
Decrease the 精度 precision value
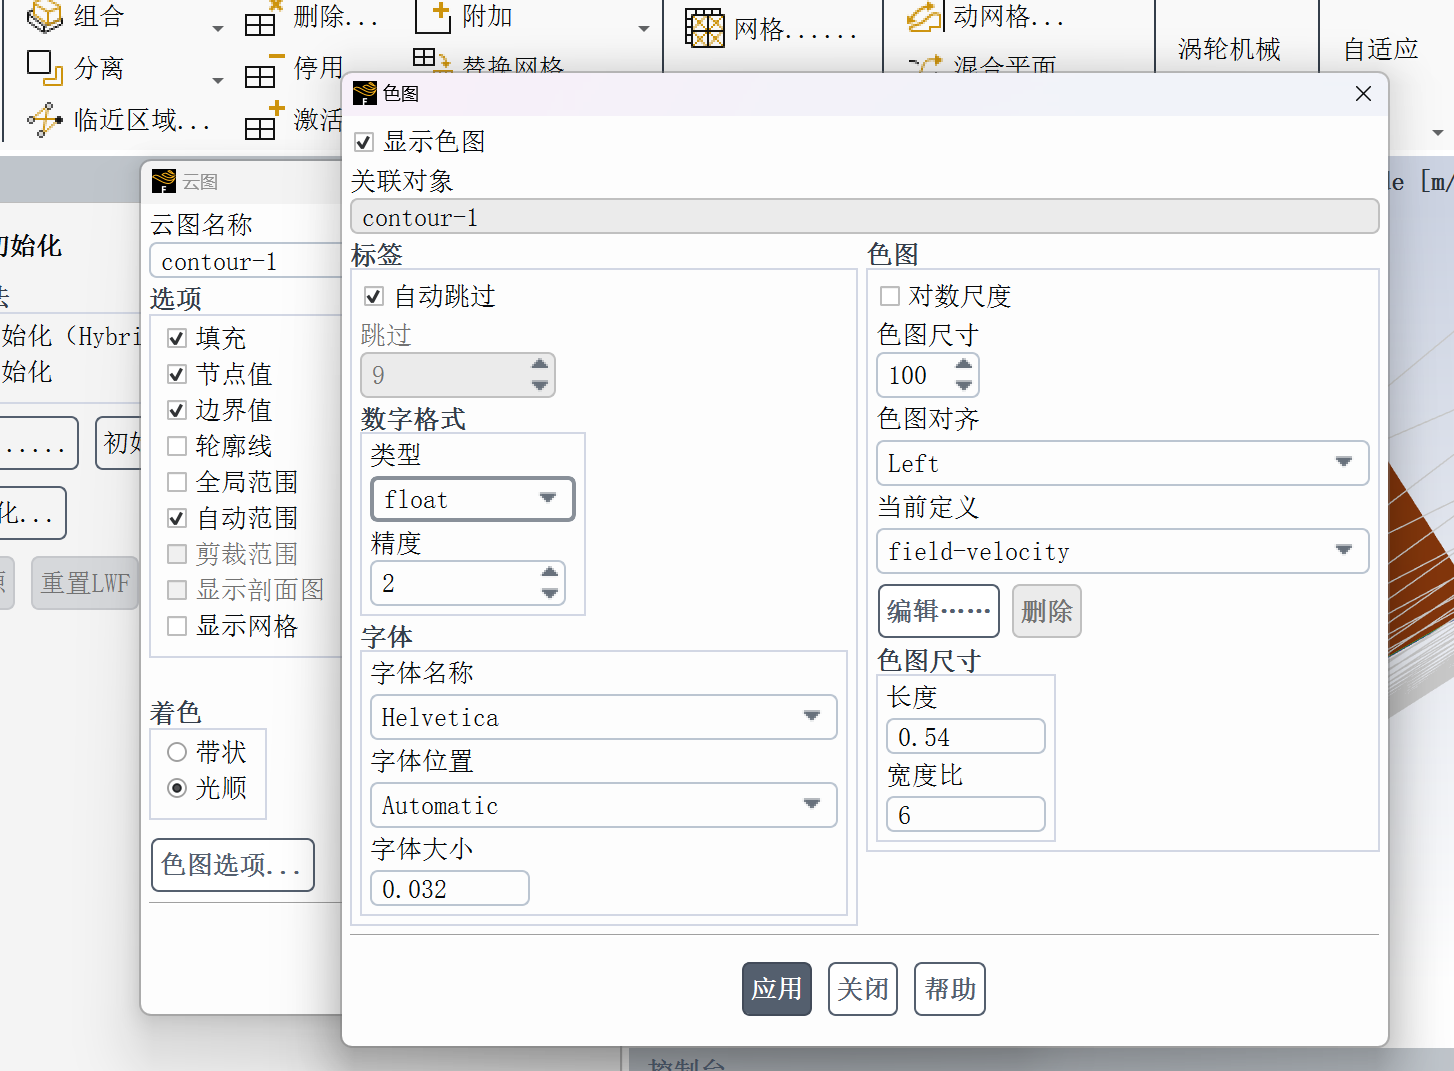[x=549, y=593]
